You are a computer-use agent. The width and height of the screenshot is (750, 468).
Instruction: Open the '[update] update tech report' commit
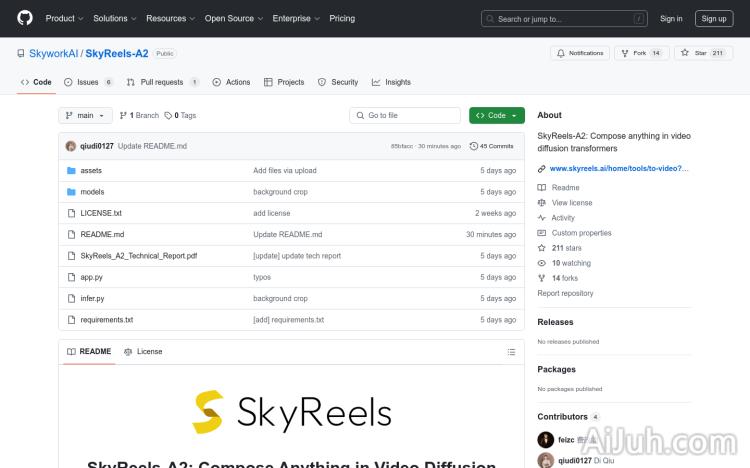coord(297,256)
